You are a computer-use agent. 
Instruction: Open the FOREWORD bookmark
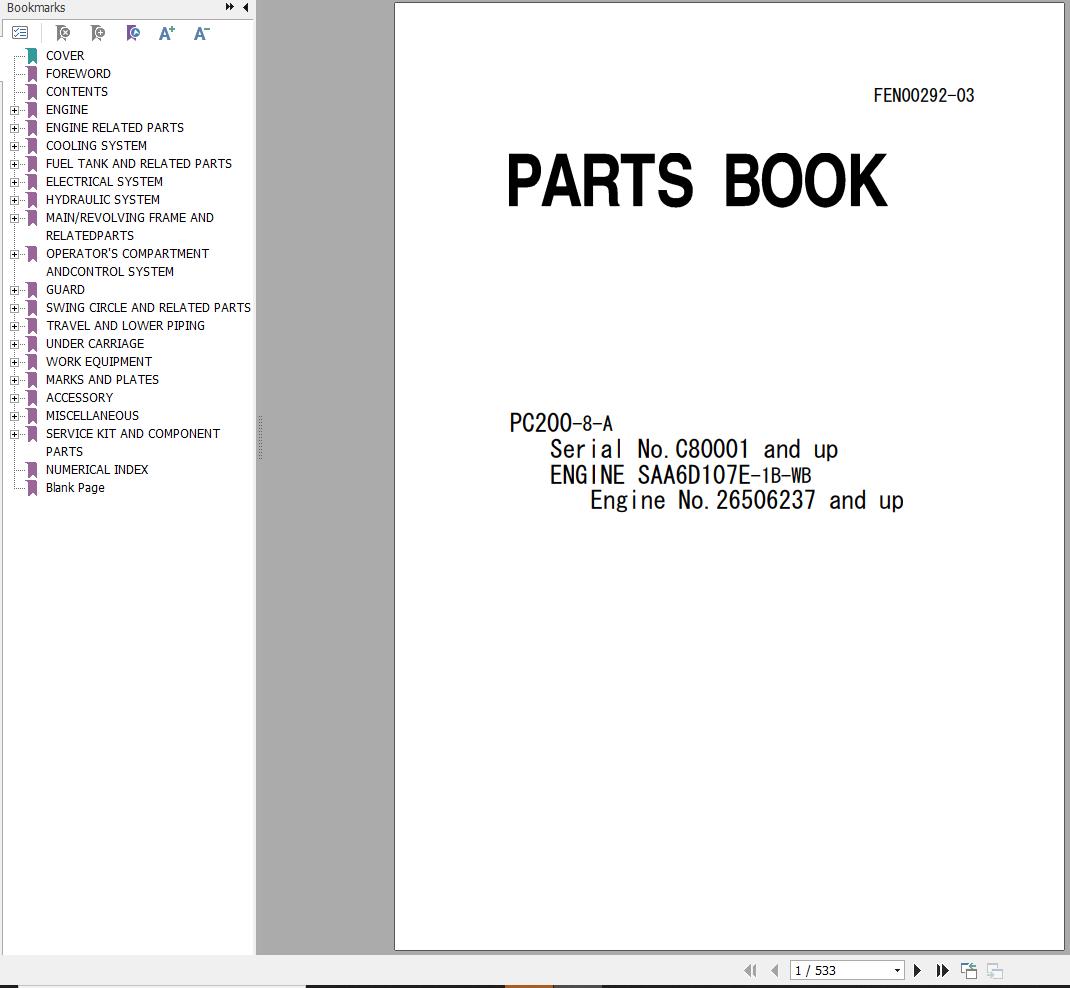point(78,74)
